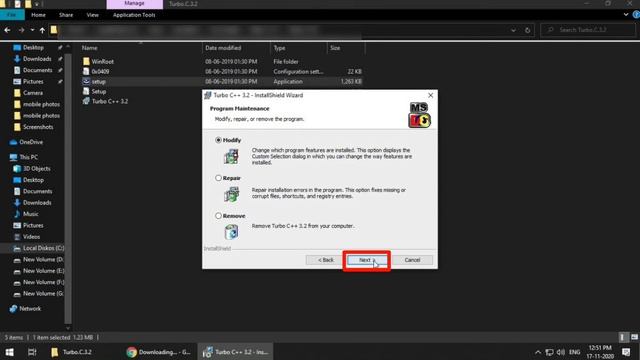
Task: Sort files by Type column
Action: point(280,48)
